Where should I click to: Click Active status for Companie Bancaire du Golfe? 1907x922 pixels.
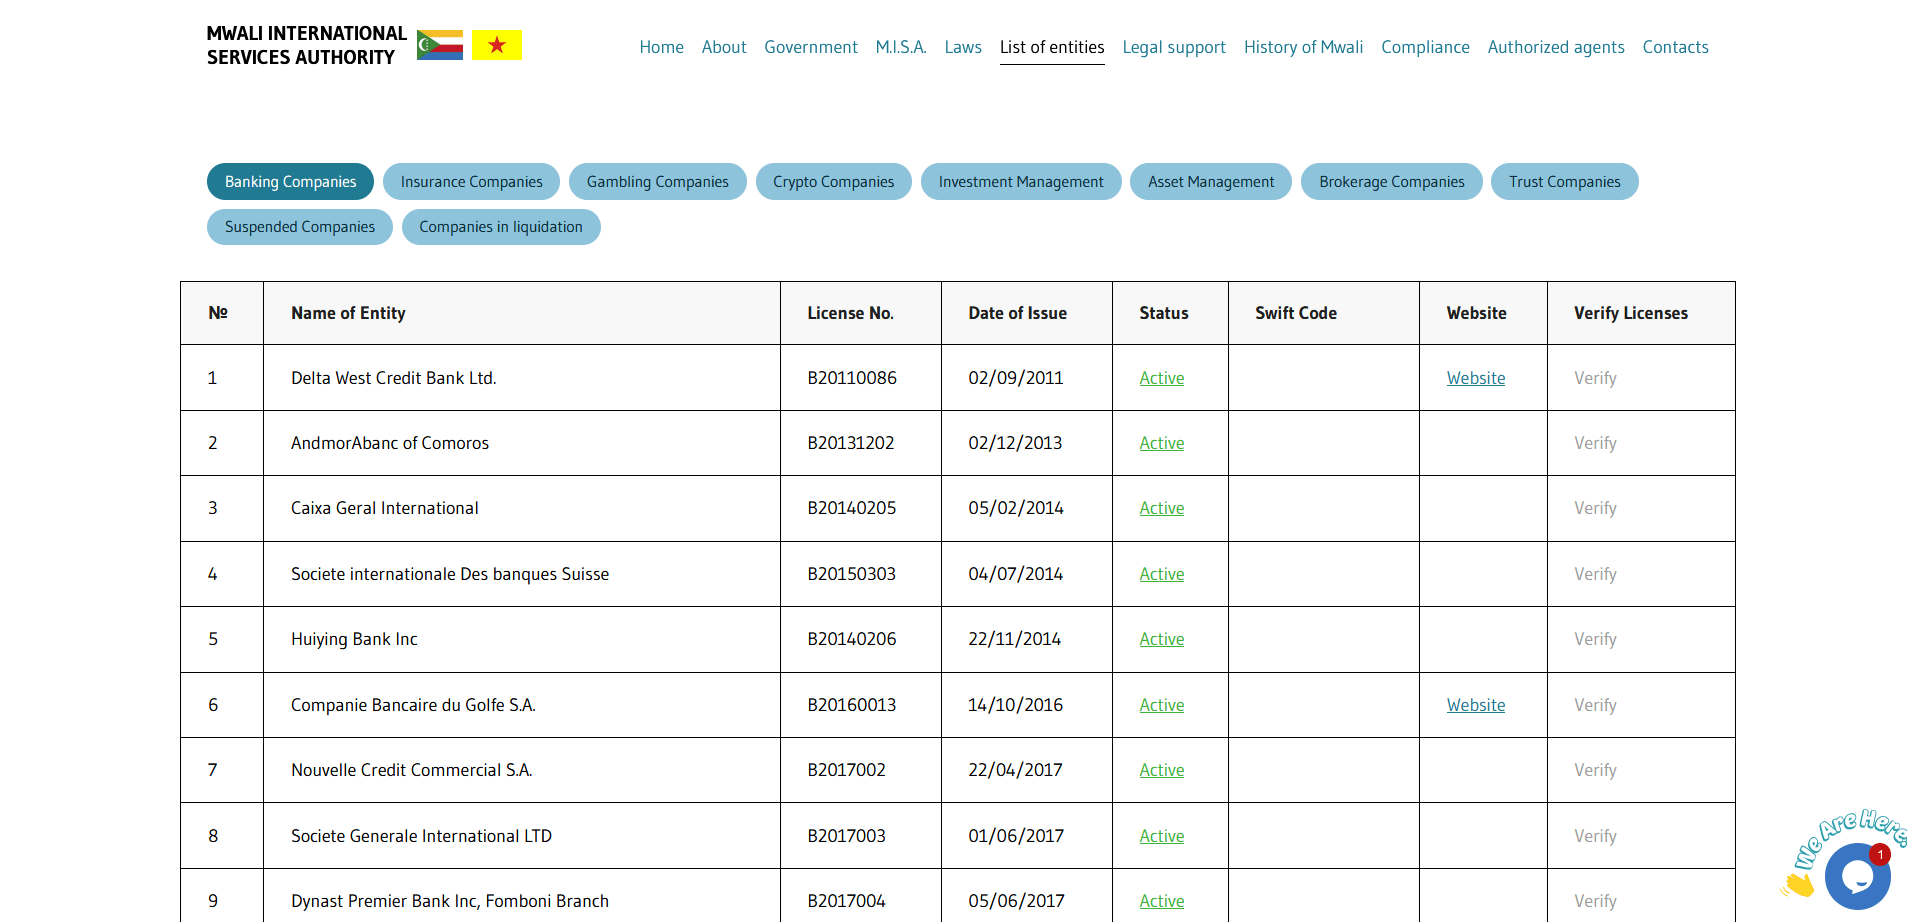tap(1161, 705)
